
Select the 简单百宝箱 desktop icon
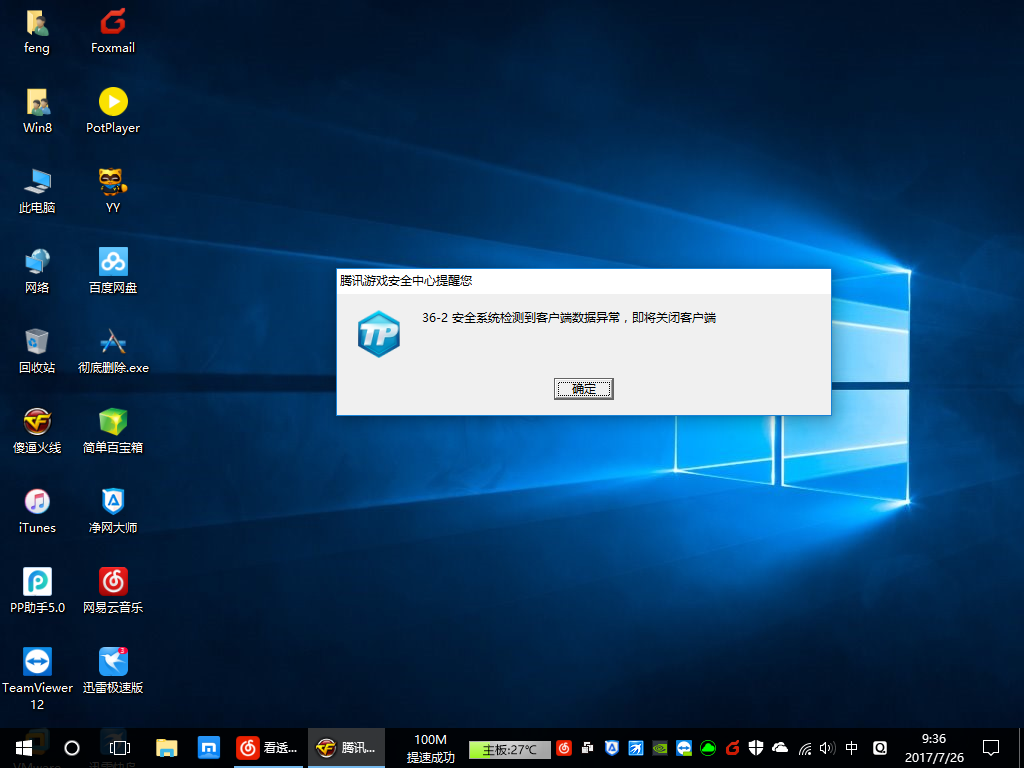coord(112,431)
